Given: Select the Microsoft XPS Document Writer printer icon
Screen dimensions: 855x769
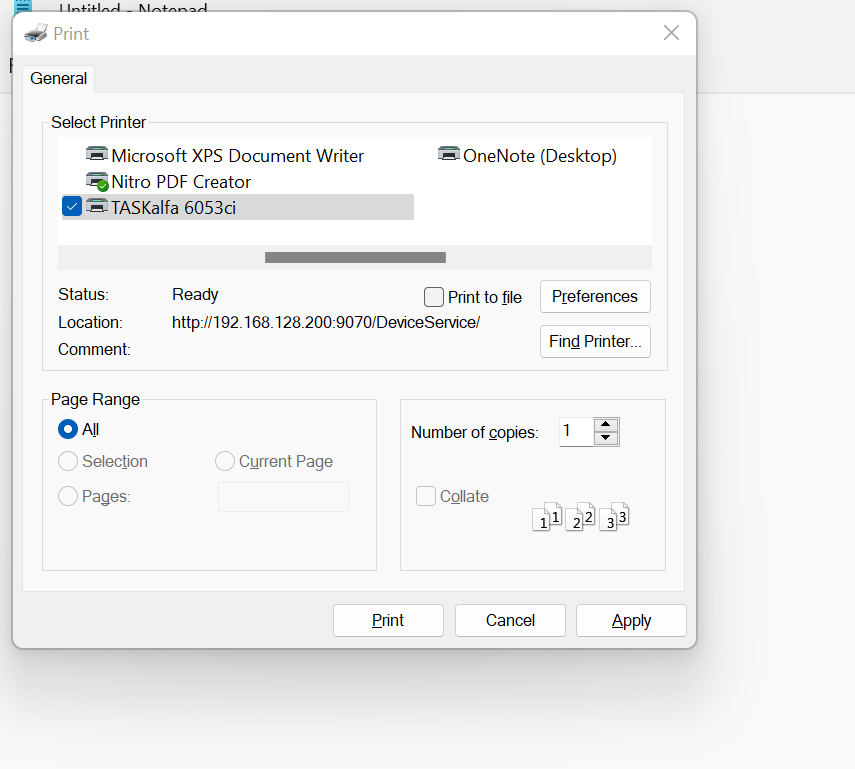Looking at the screenshot, I should point(97,154).
